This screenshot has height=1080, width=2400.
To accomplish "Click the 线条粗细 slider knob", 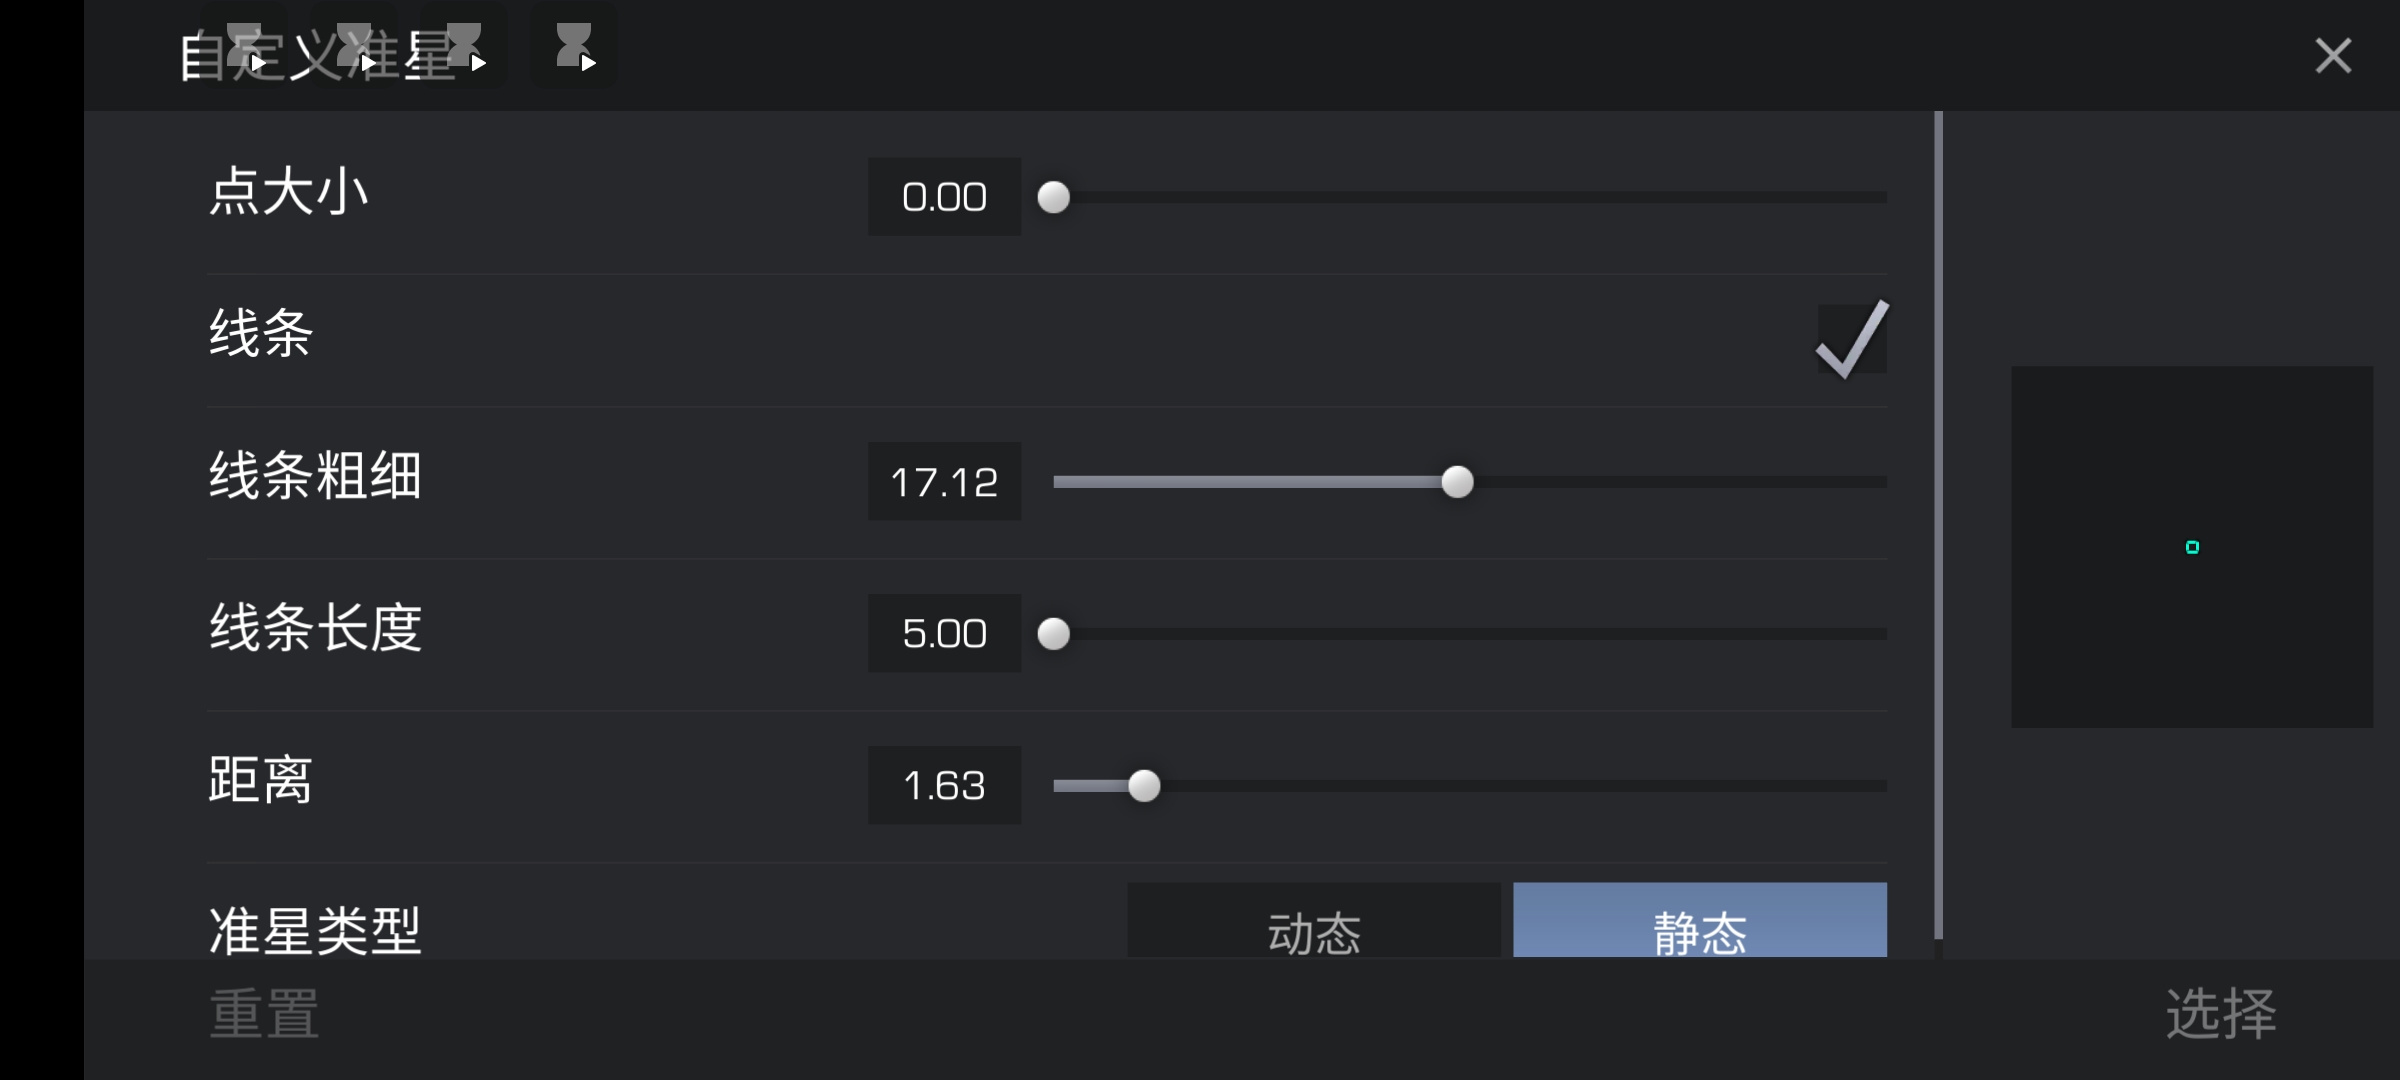I will click(x=1457, y=482).
